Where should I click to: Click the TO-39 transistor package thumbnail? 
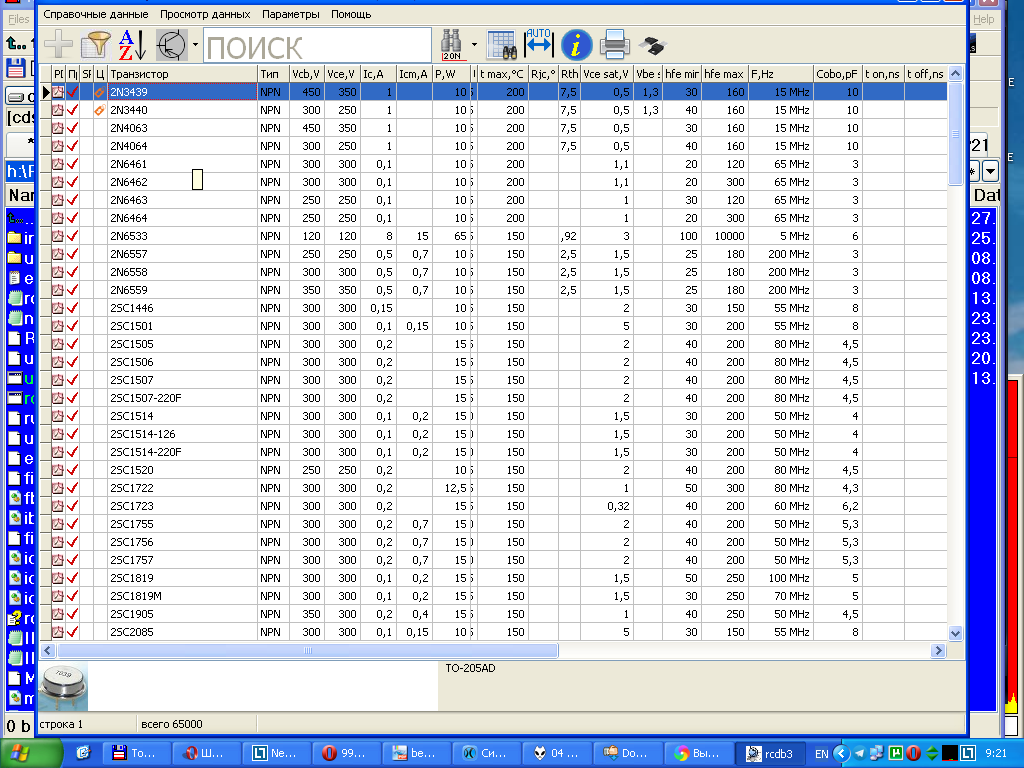(x=63, y=686)
